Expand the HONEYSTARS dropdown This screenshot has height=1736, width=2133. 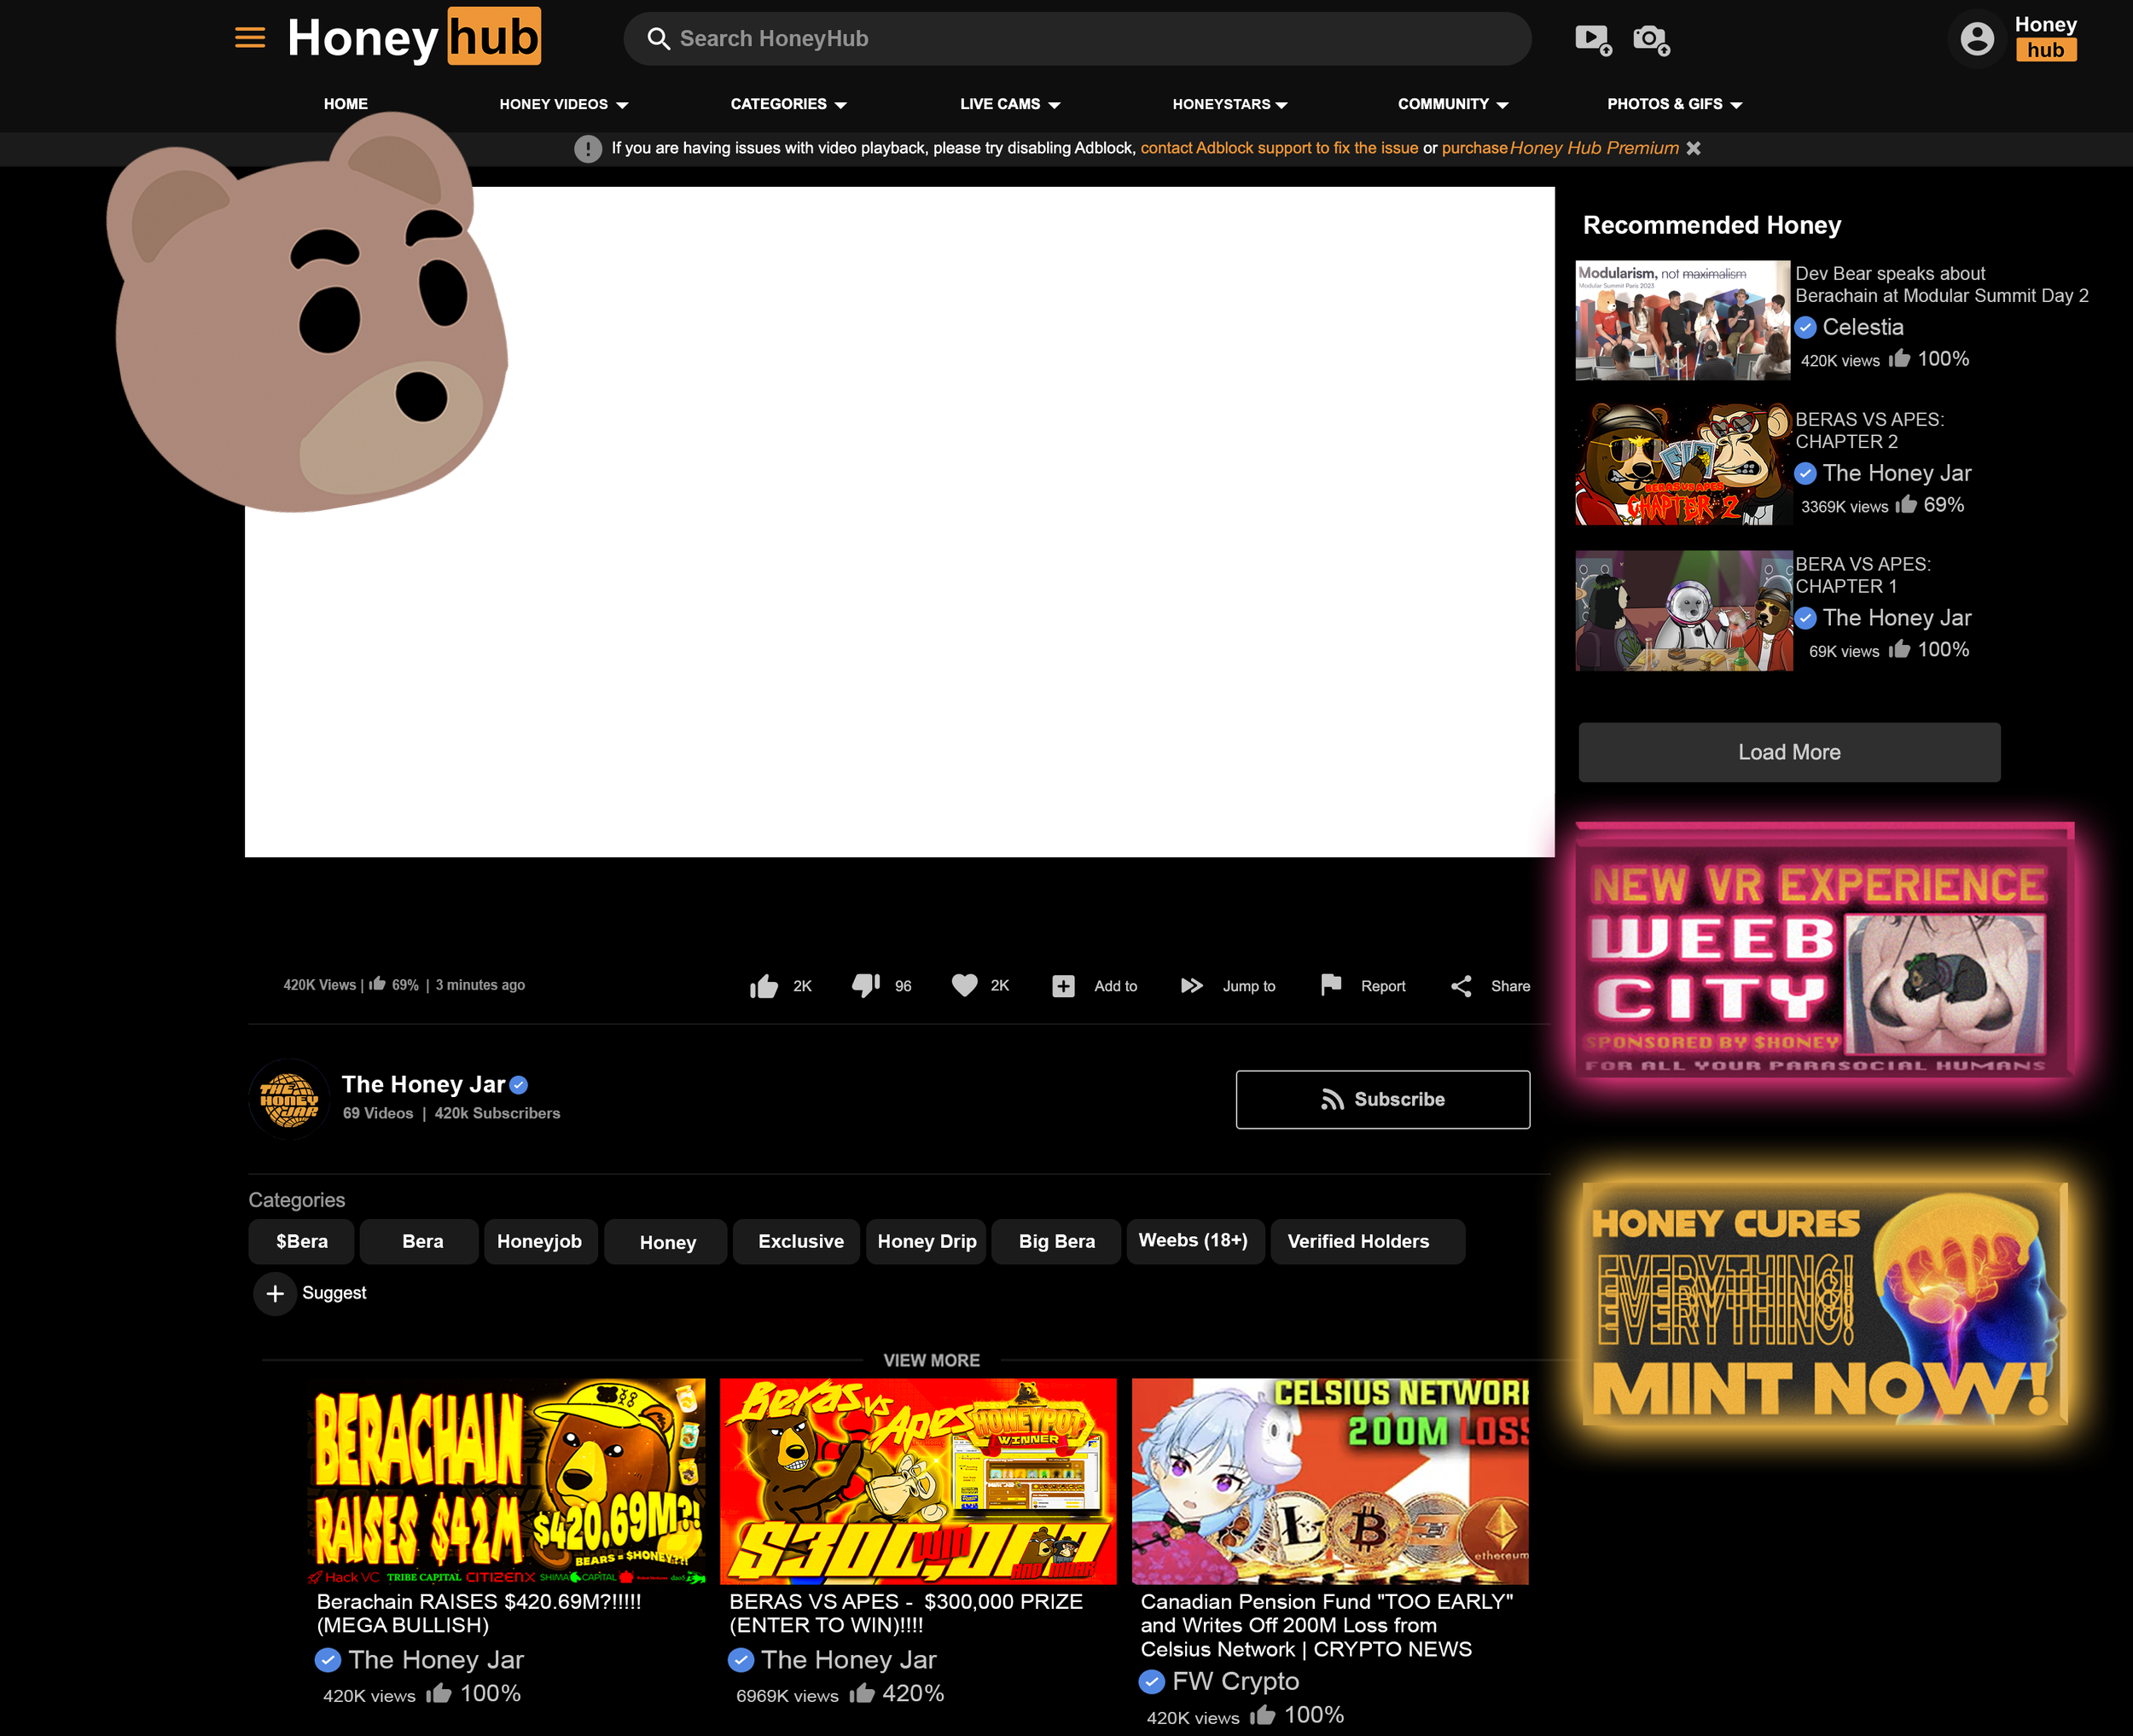pos(1230,104)
